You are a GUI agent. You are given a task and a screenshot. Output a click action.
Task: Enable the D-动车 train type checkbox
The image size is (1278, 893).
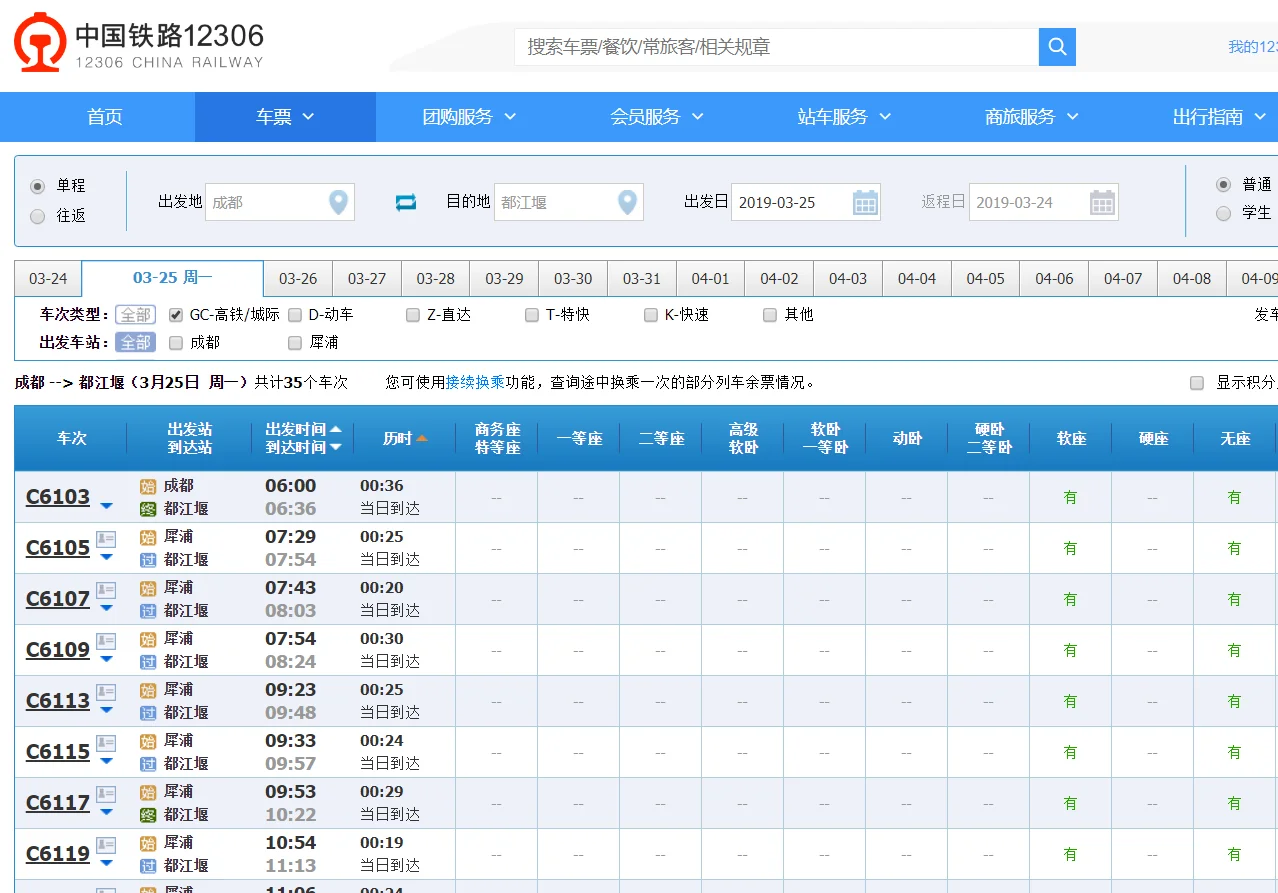pyautogui.click(x=294, y=314)
